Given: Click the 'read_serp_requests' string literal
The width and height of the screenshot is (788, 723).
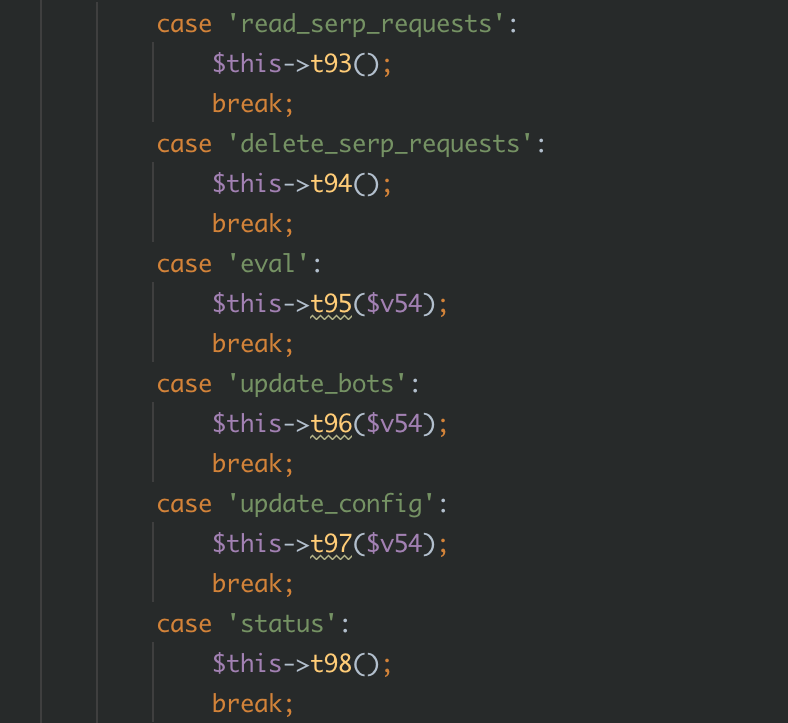Looking at the screenshot, I should click(365, 24).
